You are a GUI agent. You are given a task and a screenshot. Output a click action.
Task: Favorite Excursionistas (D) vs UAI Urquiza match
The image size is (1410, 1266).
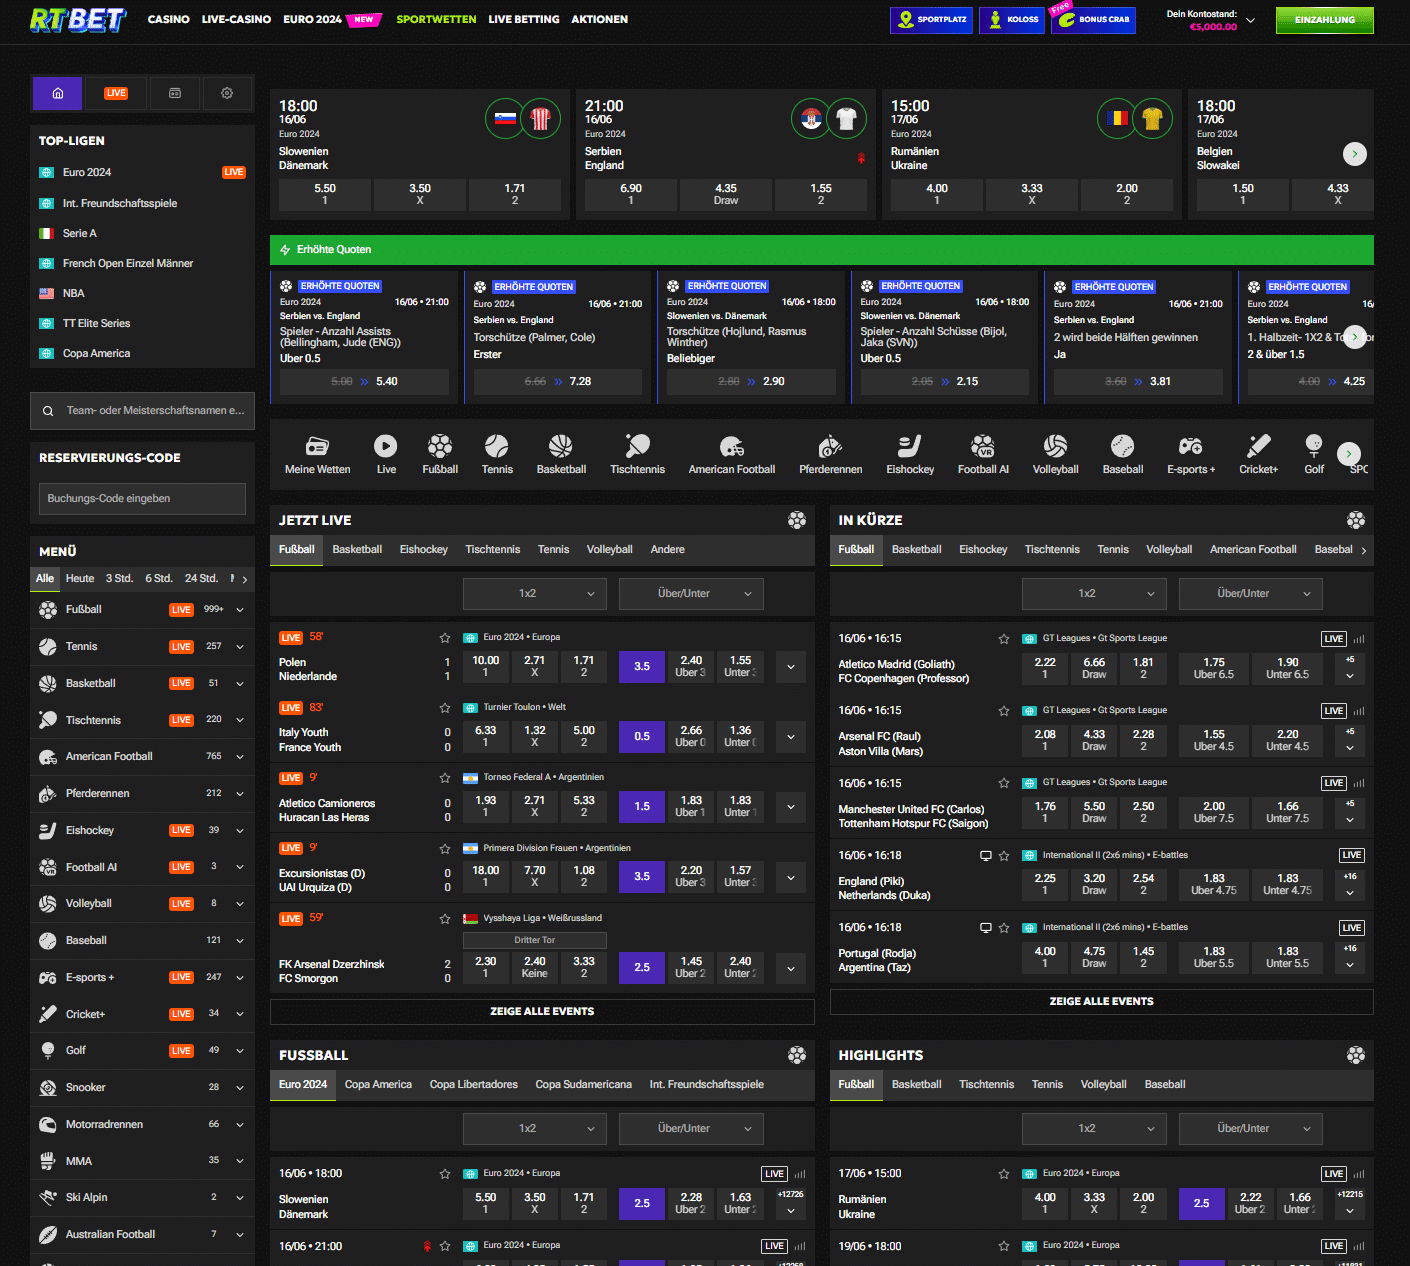[x=445, y=849]
